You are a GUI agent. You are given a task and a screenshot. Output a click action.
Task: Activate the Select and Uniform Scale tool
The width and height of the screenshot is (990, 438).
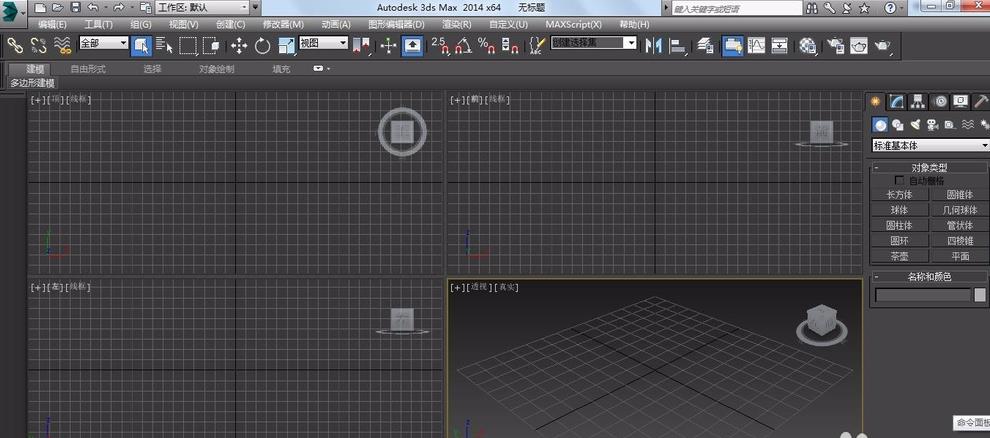[x=287, y=45]
